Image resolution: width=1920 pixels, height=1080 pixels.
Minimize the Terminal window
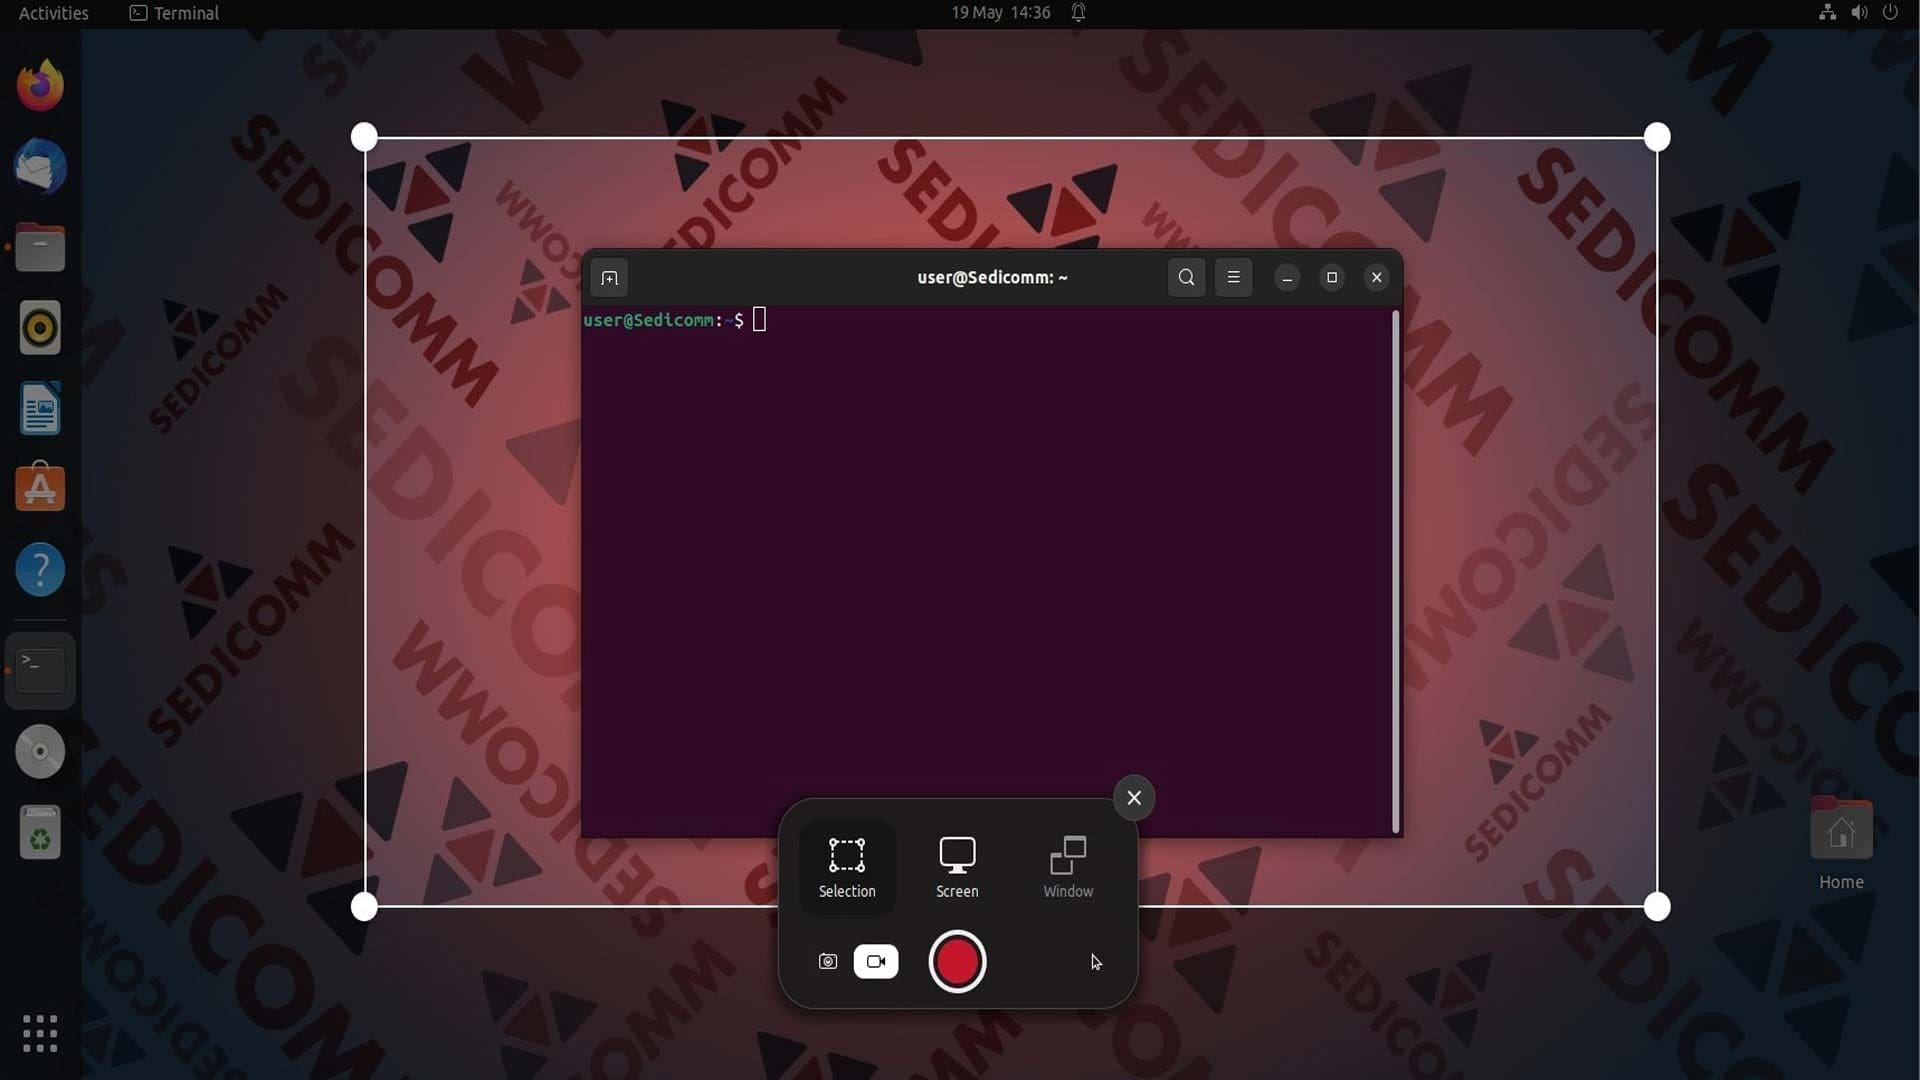coord(1287,278)
